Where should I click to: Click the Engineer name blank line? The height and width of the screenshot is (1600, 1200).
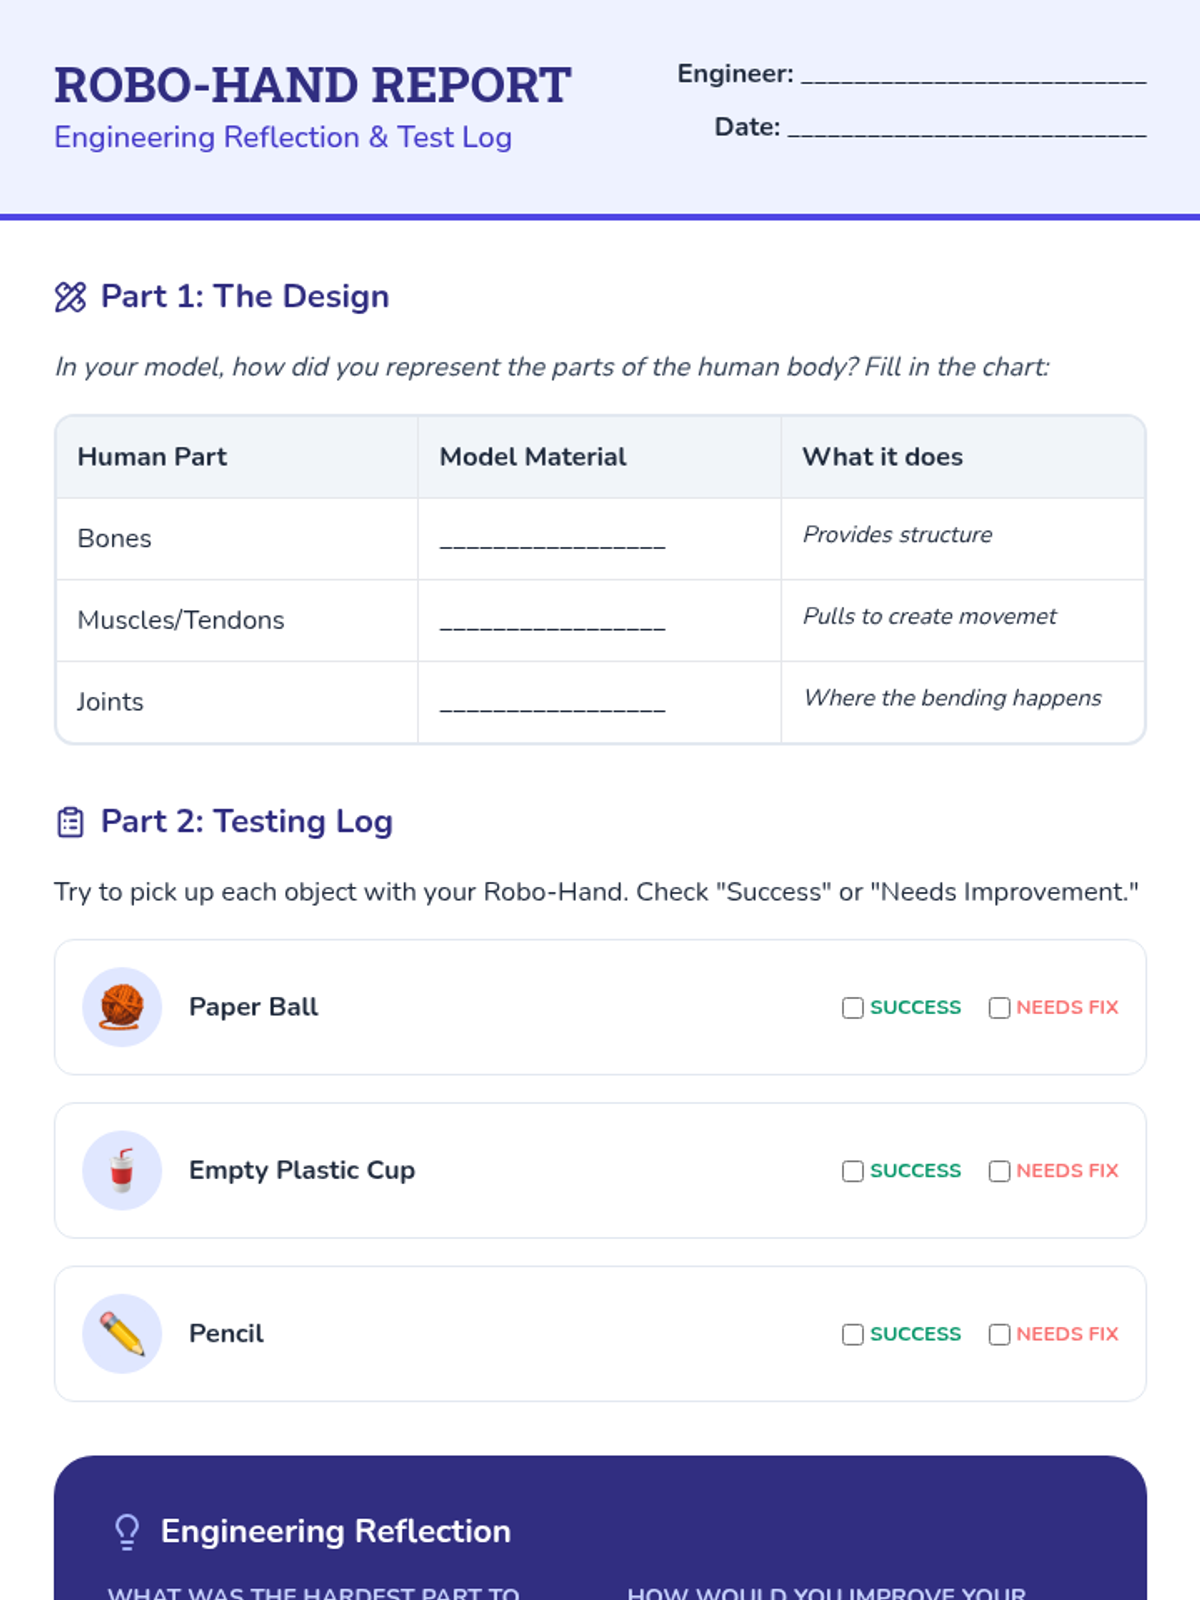973,75
